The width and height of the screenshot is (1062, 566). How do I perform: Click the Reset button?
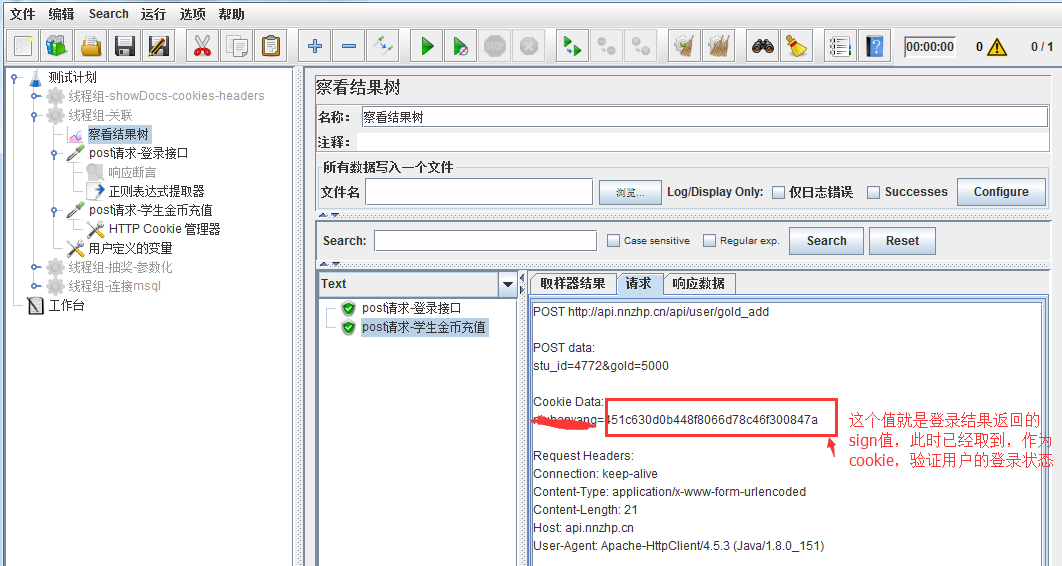pos(902,241)
